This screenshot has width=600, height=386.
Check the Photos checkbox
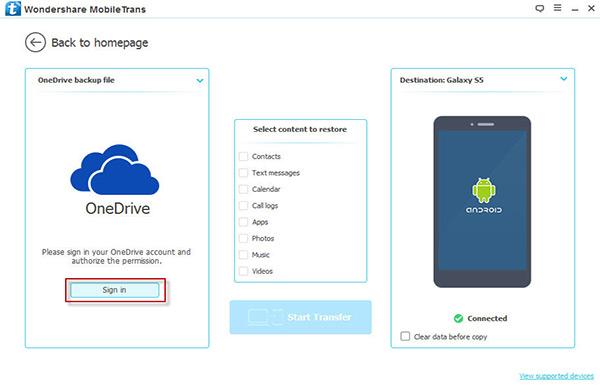(243, 238)
